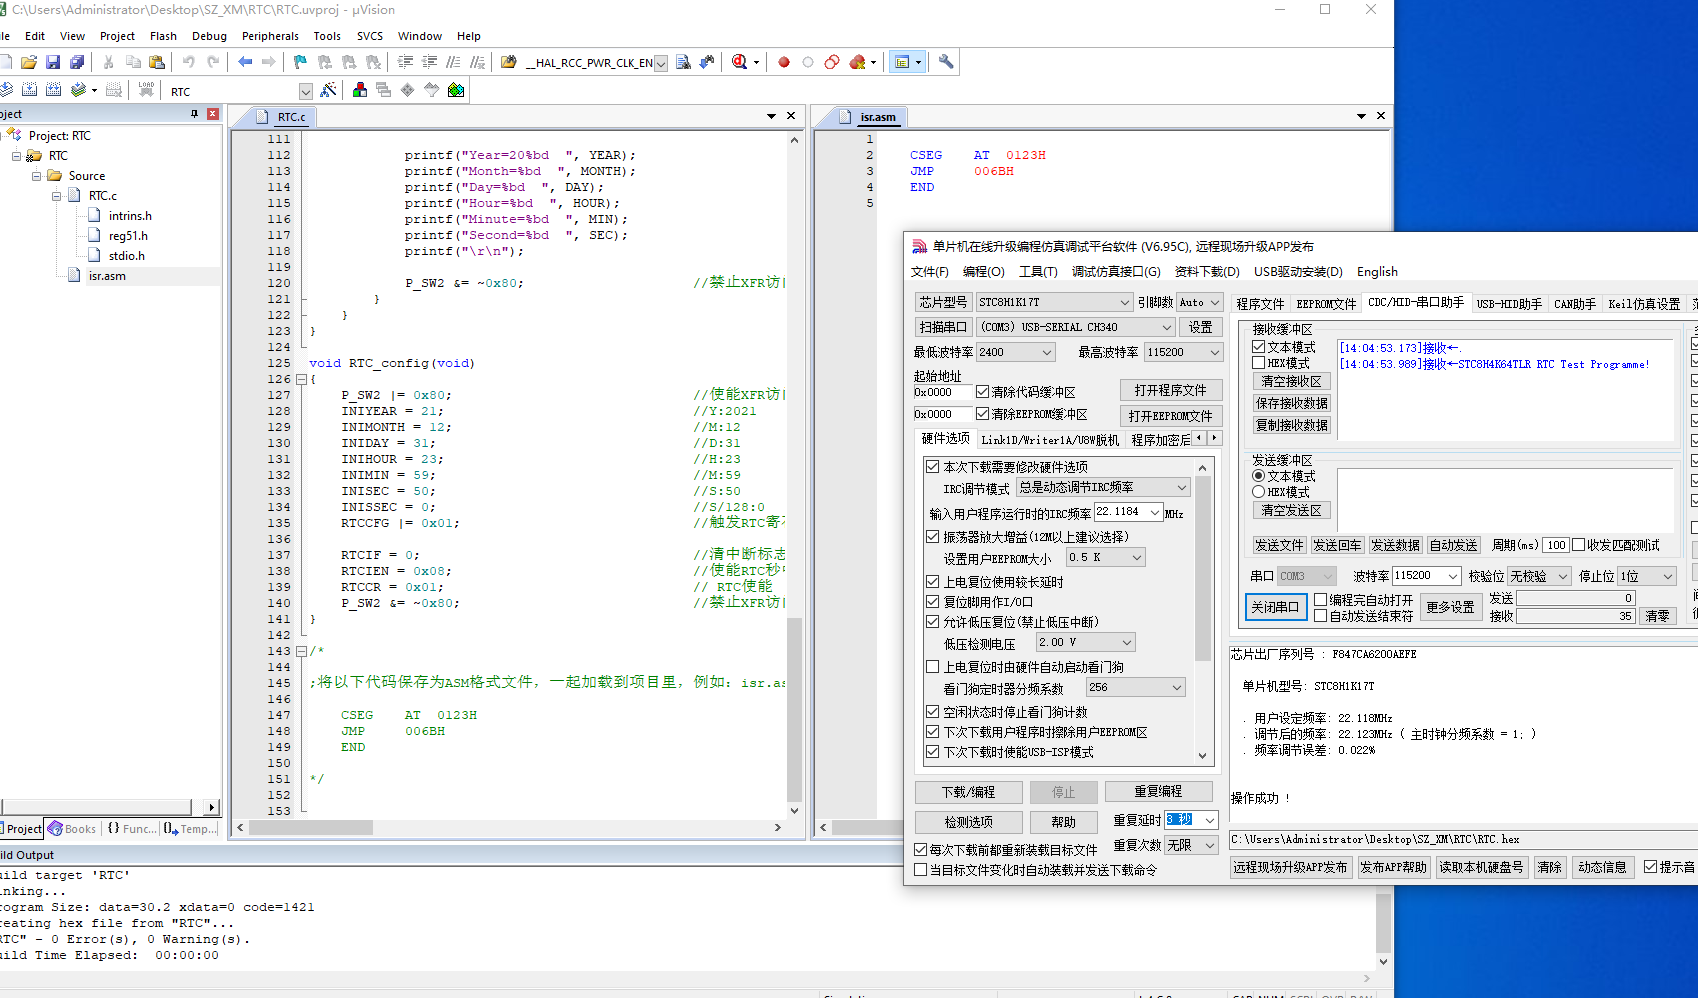Switch to the Books tab in the project panel
The width and height of the screenshot is (1698, 998).
(x=73, y=829)
